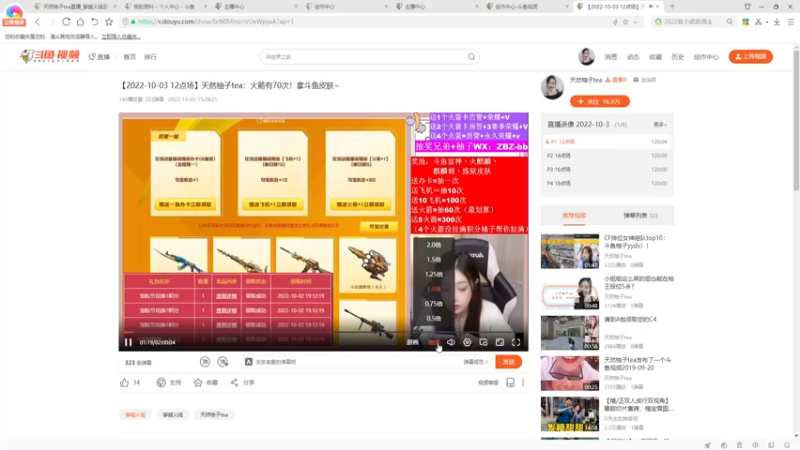Open the user avatar in header
This screenshot has width=800, height=450.
point(586,56)
